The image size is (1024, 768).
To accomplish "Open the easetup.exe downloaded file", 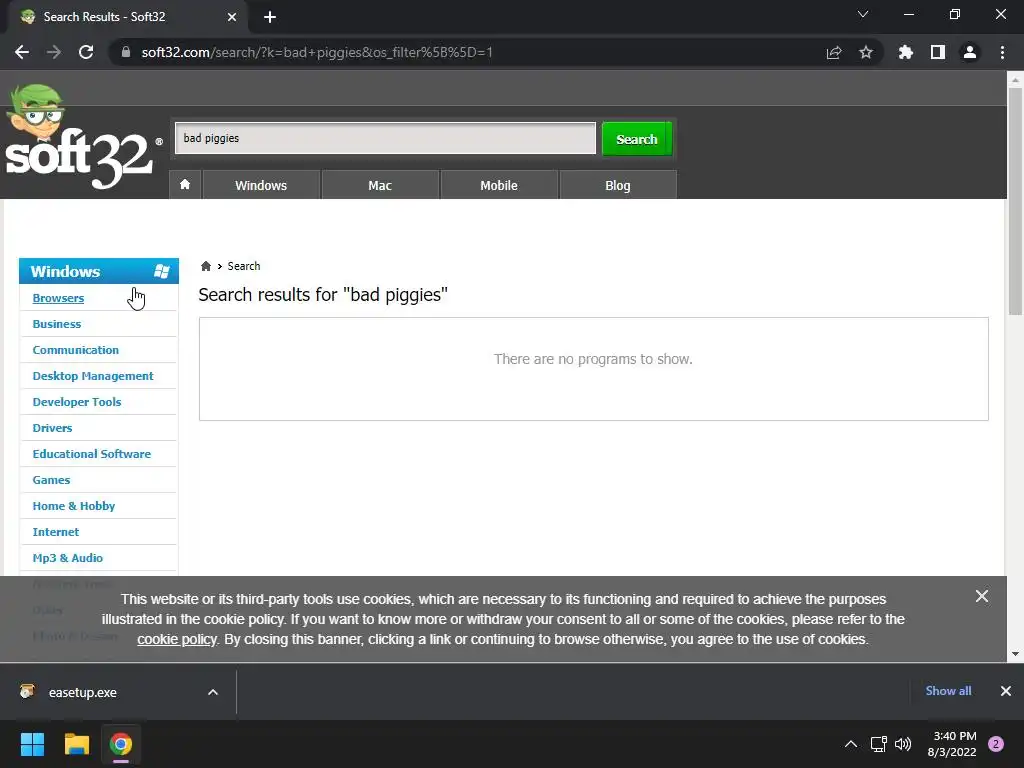I will point(82,692).
